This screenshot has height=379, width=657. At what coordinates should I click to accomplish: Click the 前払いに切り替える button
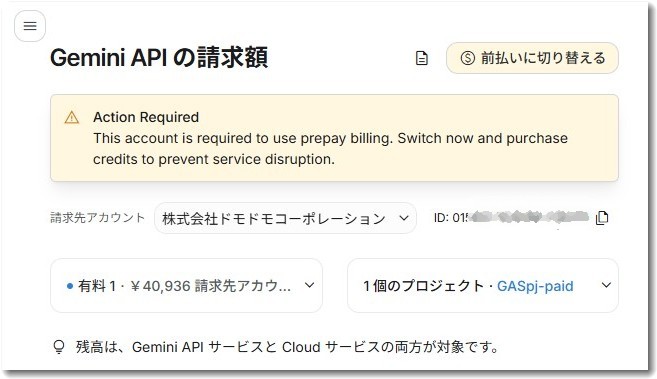[532, 58]
